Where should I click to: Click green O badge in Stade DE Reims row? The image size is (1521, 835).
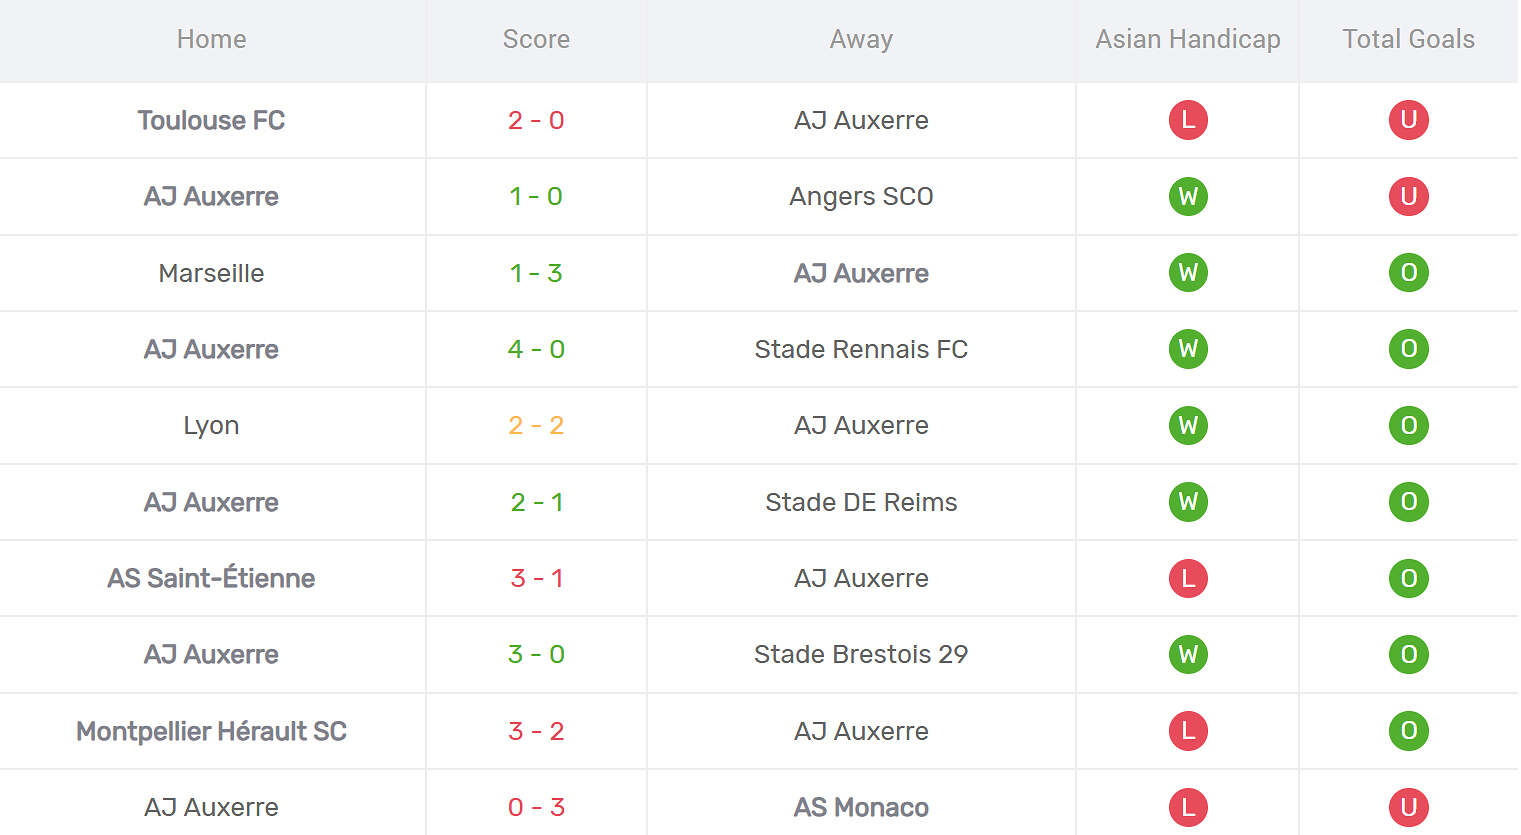pyautogui.click(x=1408, y=502)
